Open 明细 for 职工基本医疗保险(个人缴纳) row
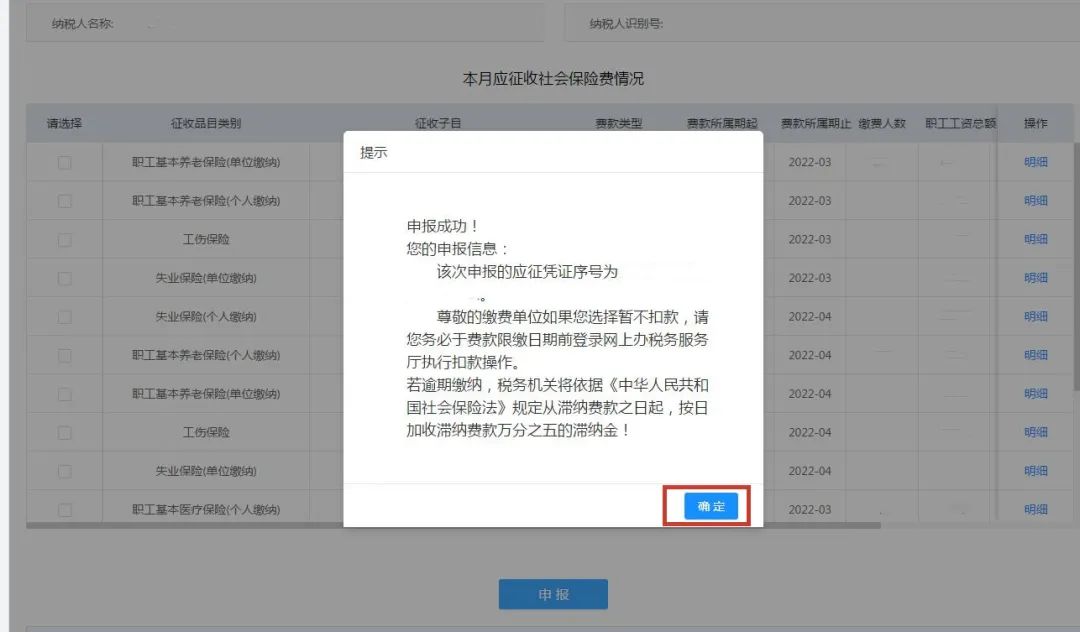 click(1035, 509)
